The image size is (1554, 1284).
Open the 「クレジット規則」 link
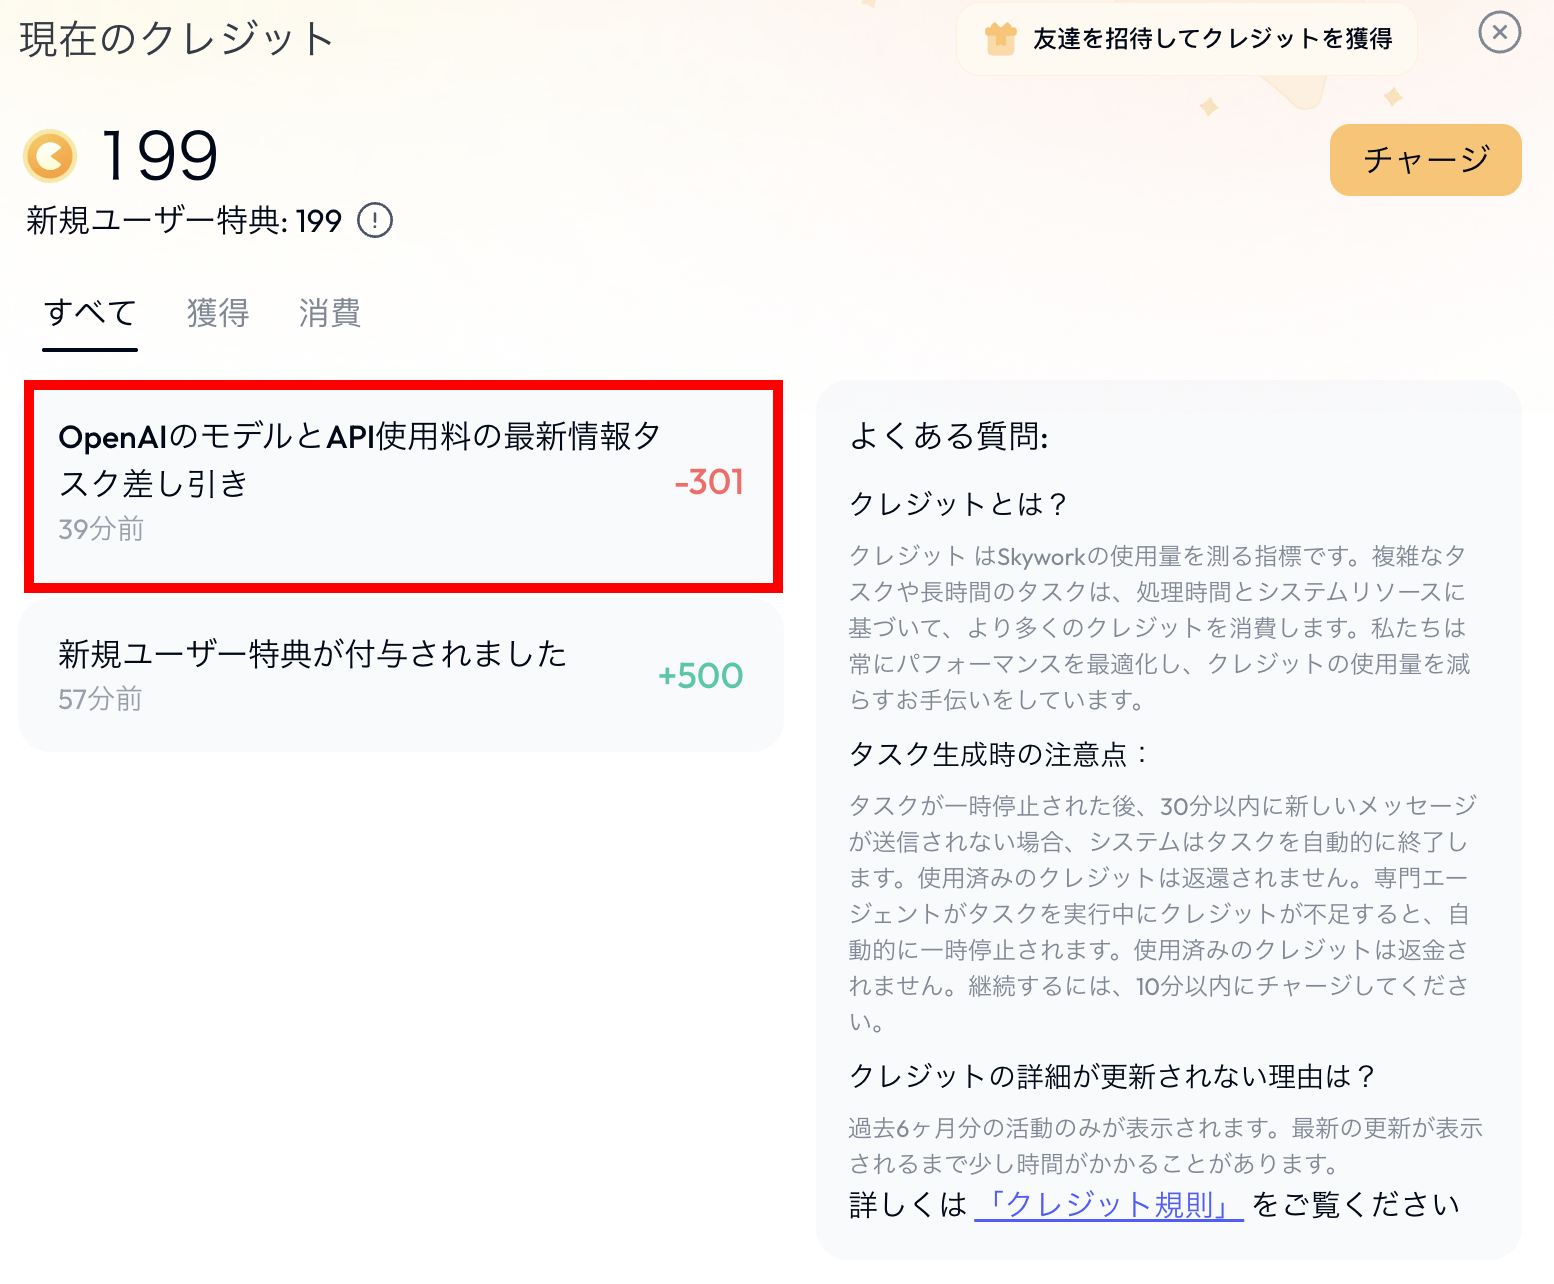click(1109, 1204)
